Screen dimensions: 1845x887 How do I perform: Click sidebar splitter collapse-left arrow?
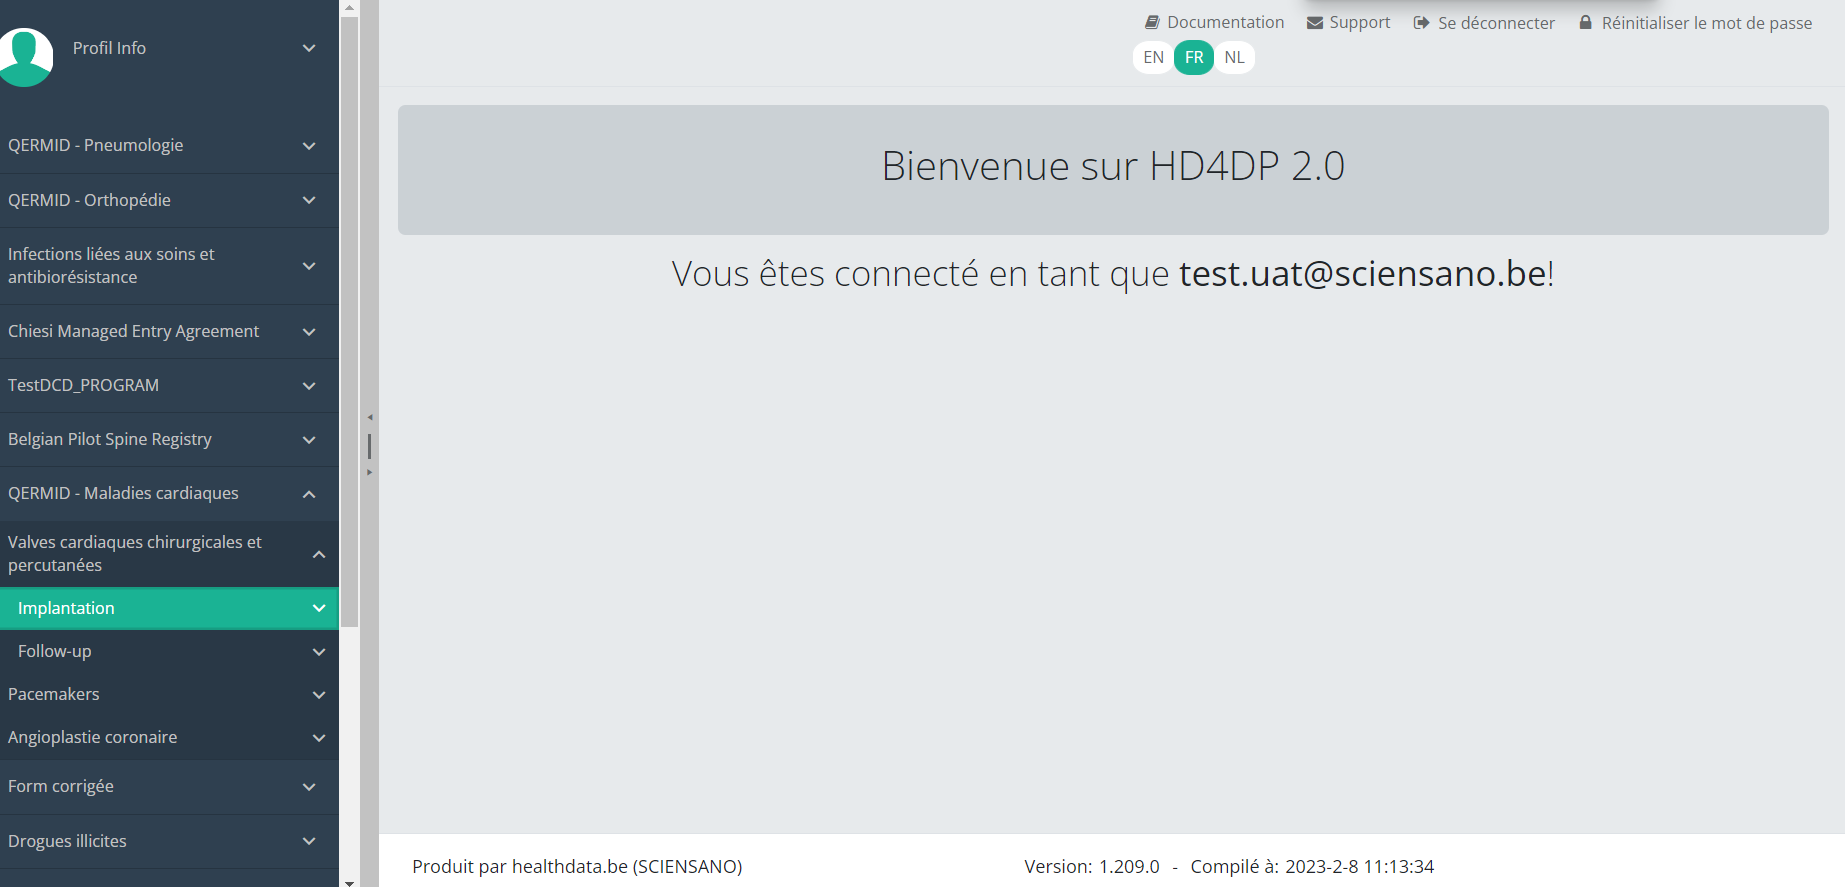(x=370, y=417)
